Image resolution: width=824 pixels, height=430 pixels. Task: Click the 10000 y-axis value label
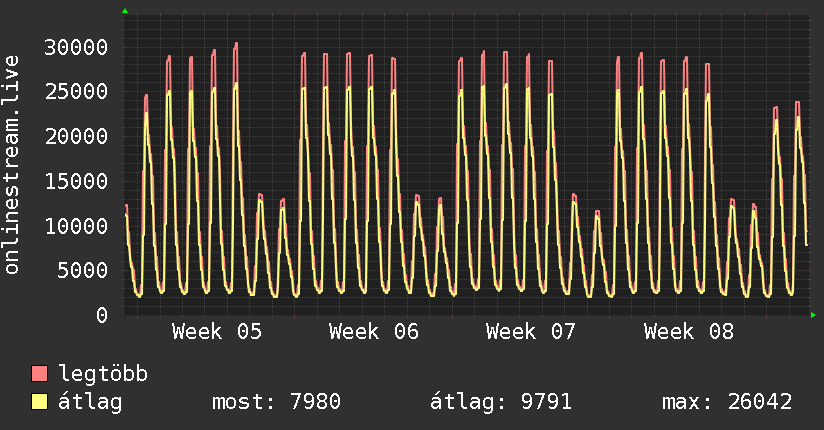click(x=78, y=226)
